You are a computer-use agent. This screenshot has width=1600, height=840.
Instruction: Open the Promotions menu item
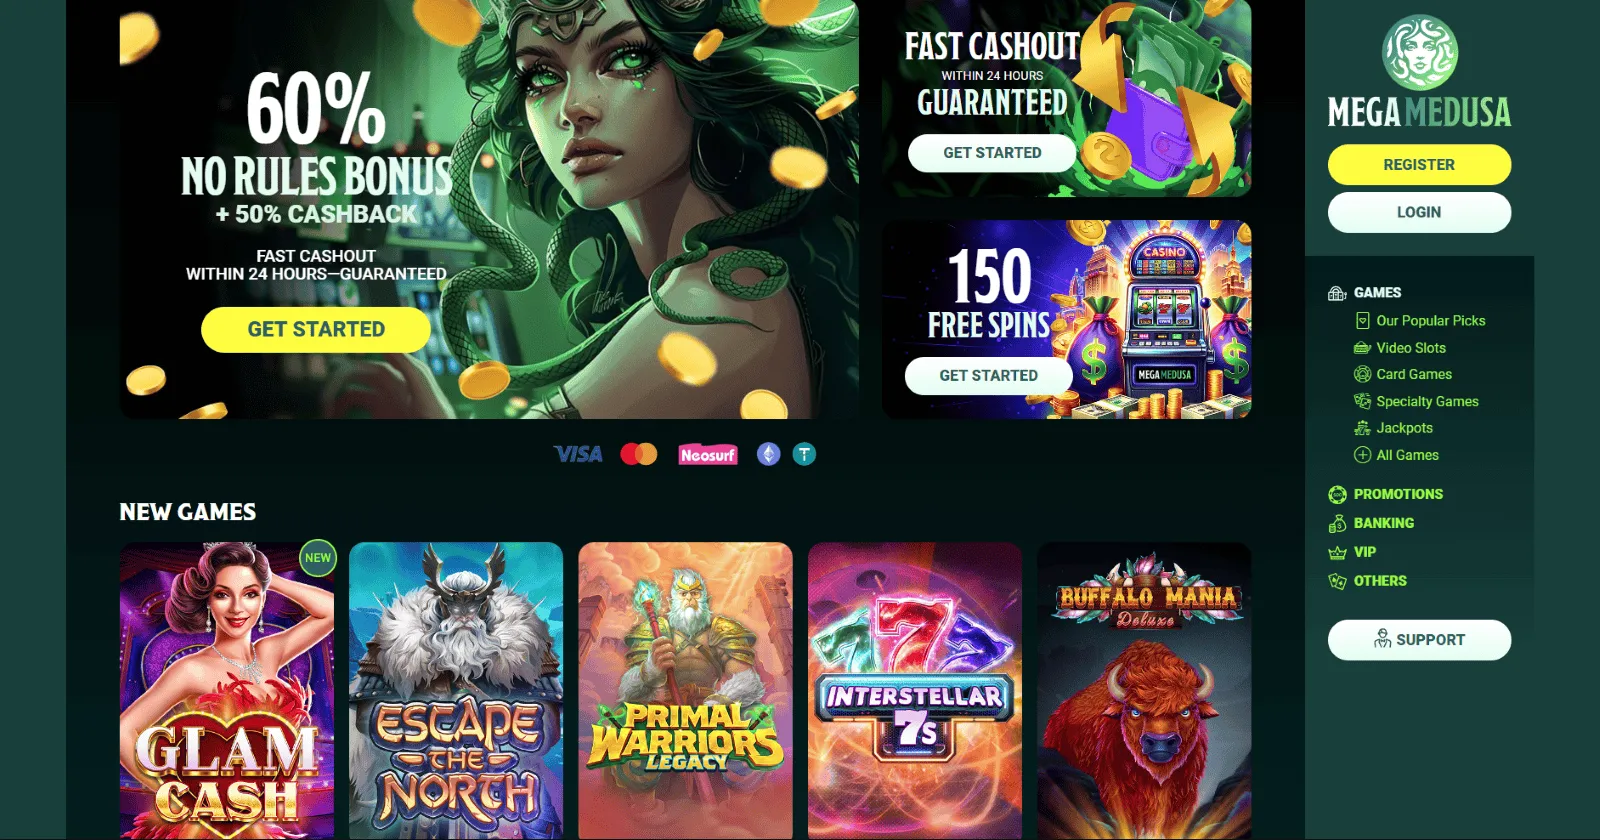(x=1397, y=494)
